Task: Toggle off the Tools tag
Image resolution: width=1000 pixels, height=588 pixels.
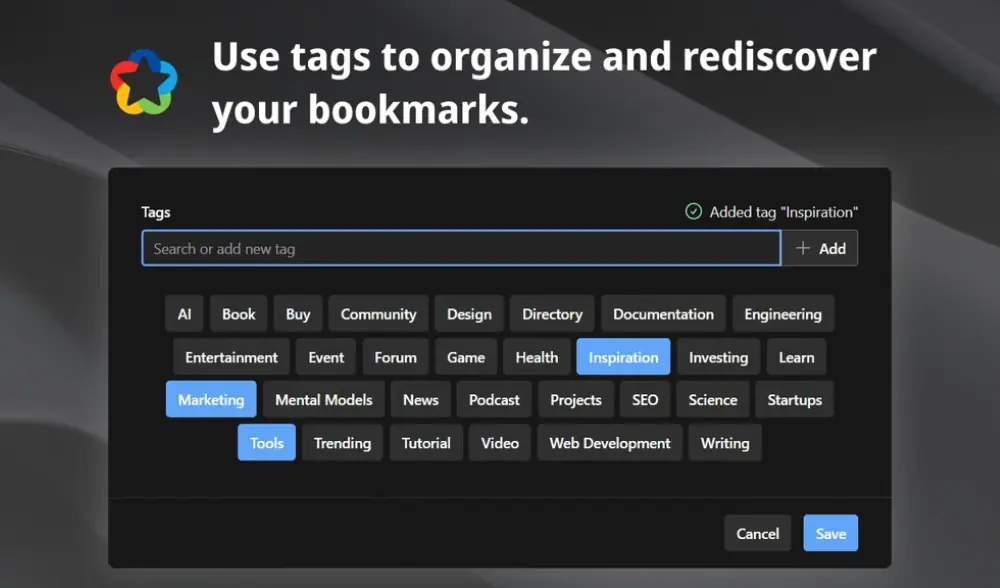Action: 266,443
